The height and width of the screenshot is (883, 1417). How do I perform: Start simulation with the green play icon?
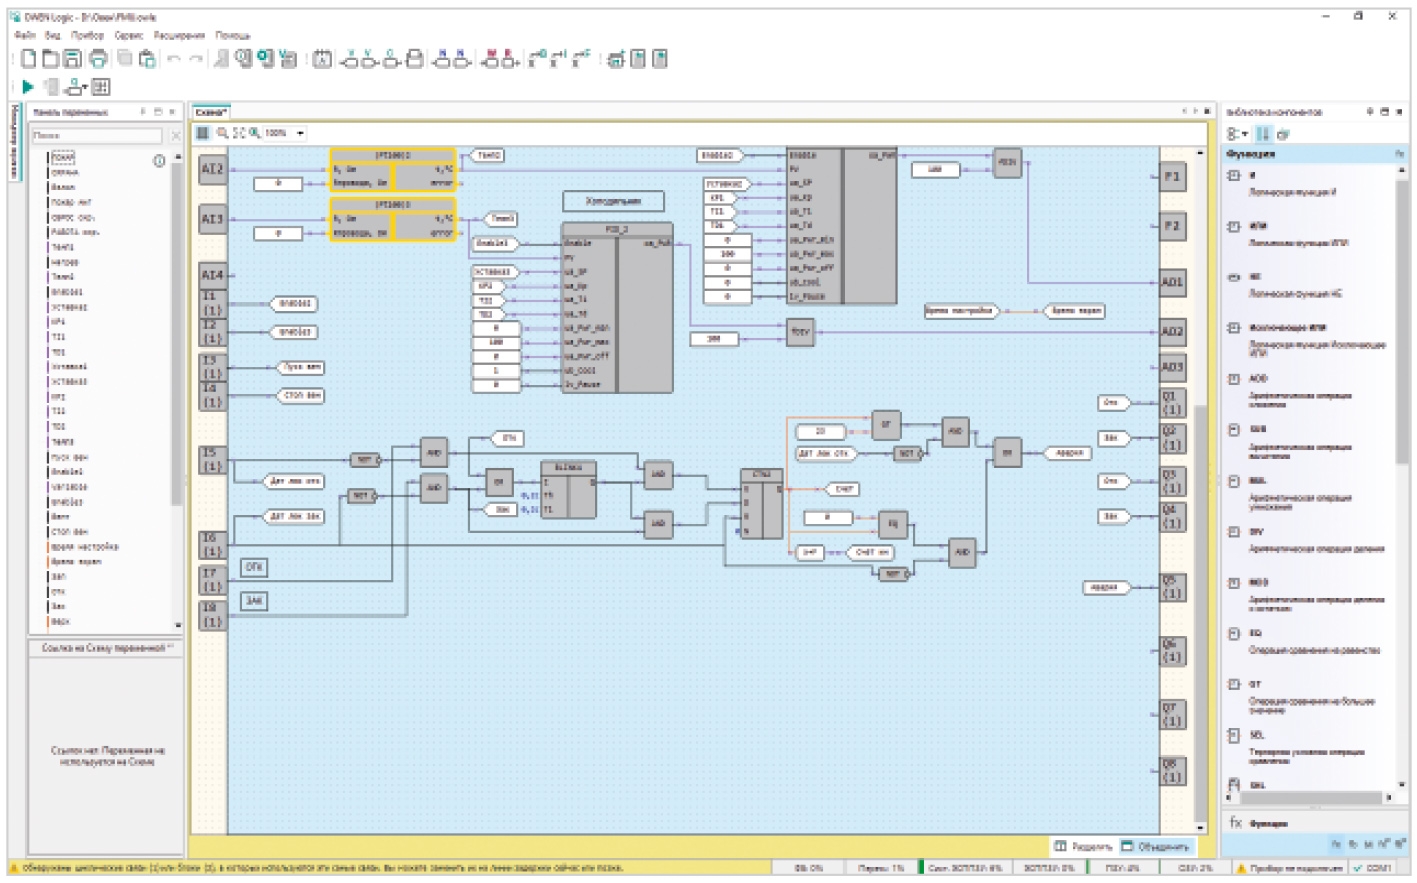28,87
